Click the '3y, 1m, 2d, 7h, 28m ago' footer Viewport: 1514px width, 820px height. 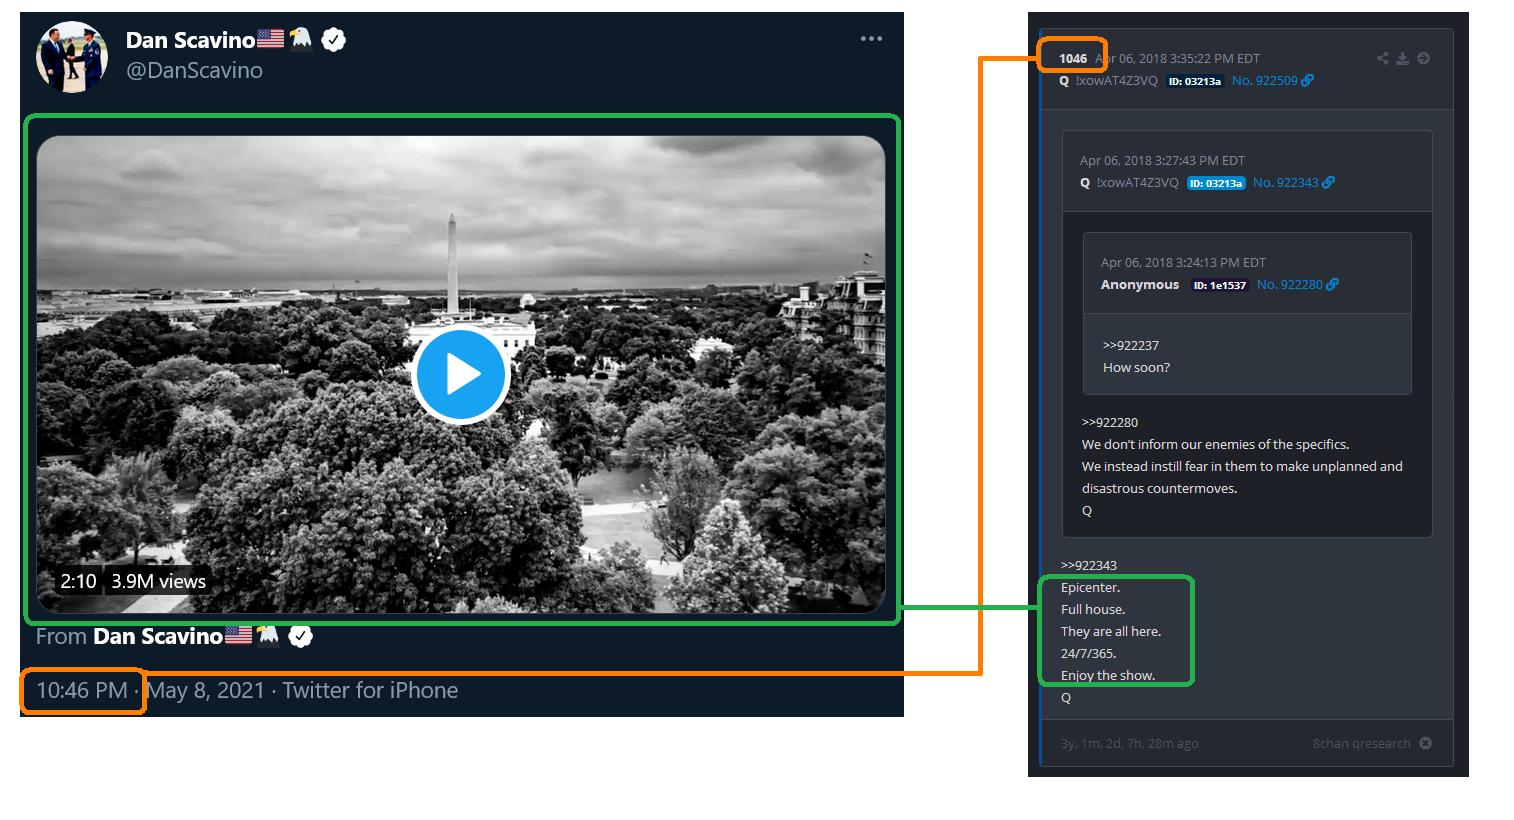(x=1129, y=743)
